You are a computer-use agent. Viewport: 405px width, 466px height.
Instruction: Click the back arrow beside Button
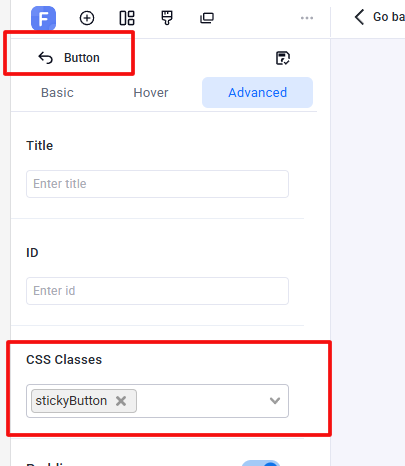pos(45,58)
